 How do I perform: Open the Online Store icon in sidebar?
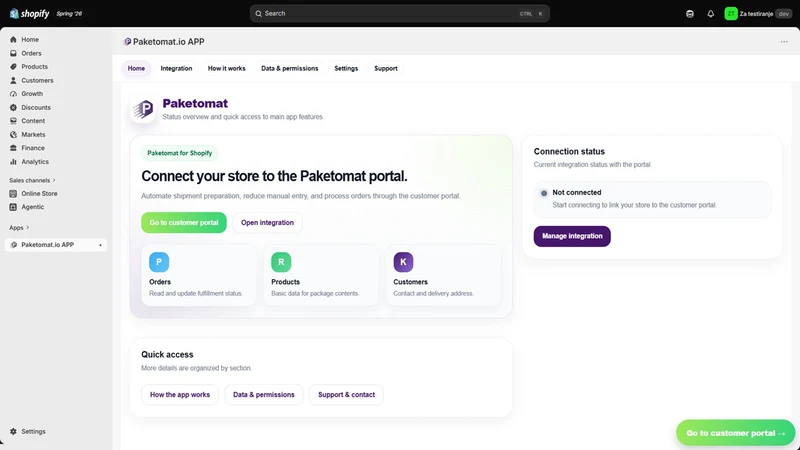pyautogui.click(x=13, y=193)
